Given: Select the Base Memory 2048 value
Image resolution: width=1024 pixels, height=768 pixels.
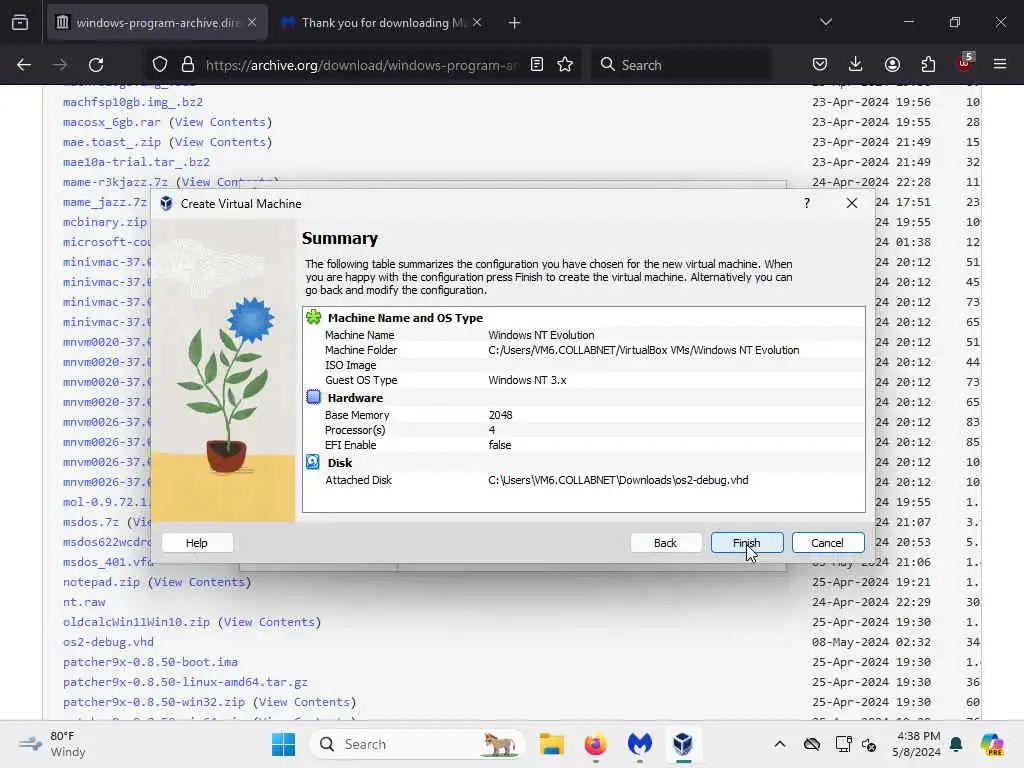Looking at the screenshot, I should (500, 415).
